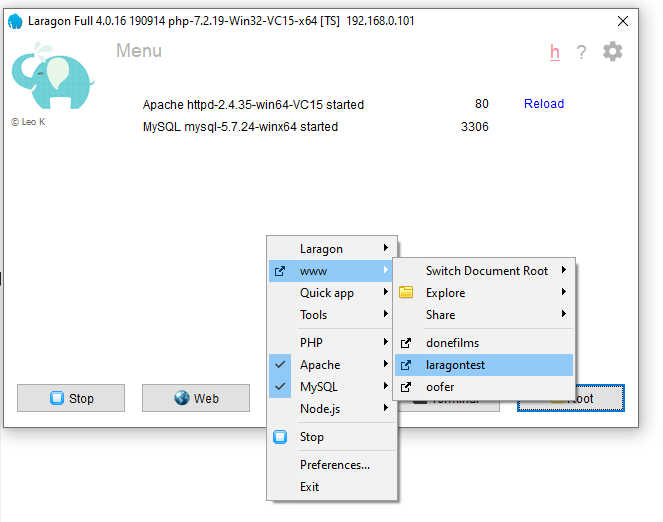Viewport: 663px width, 522px height.
Task: Open the Laragon menu entry
Action: click(332, 249)
